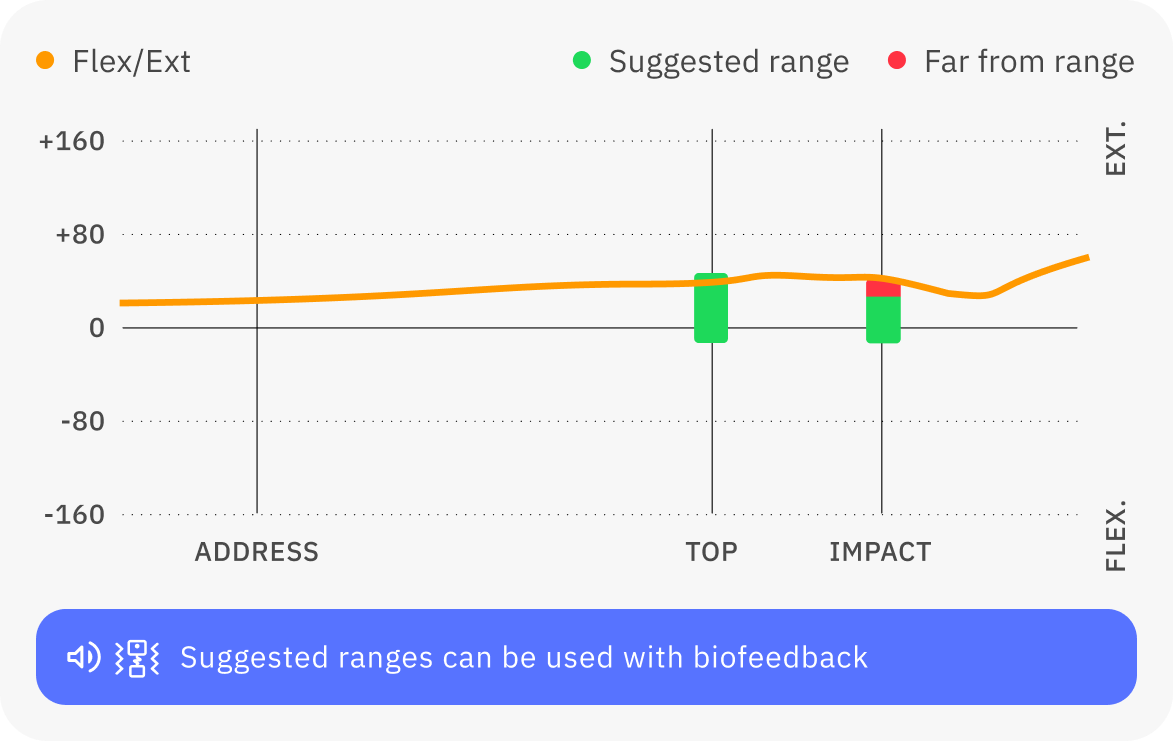Click the Suggested range legend label

tap(728, 62)
